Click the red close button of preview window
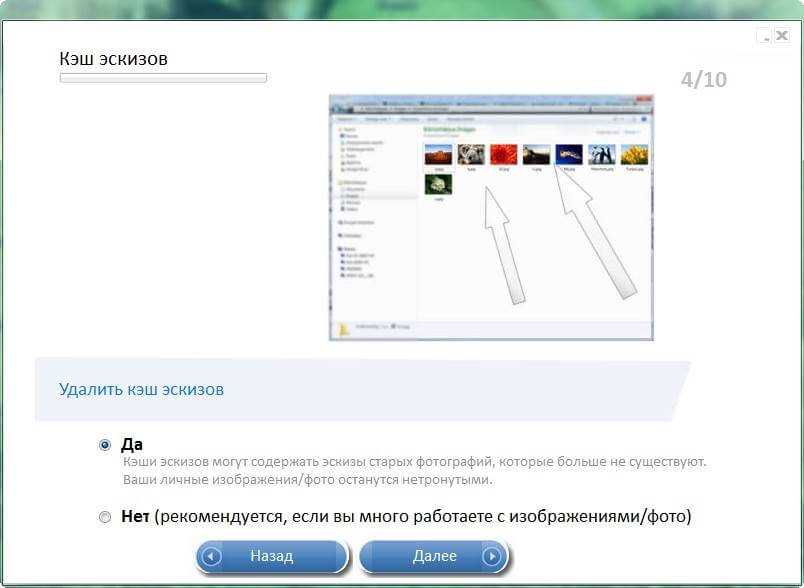The image size is (804, 588). coord(647,101)
